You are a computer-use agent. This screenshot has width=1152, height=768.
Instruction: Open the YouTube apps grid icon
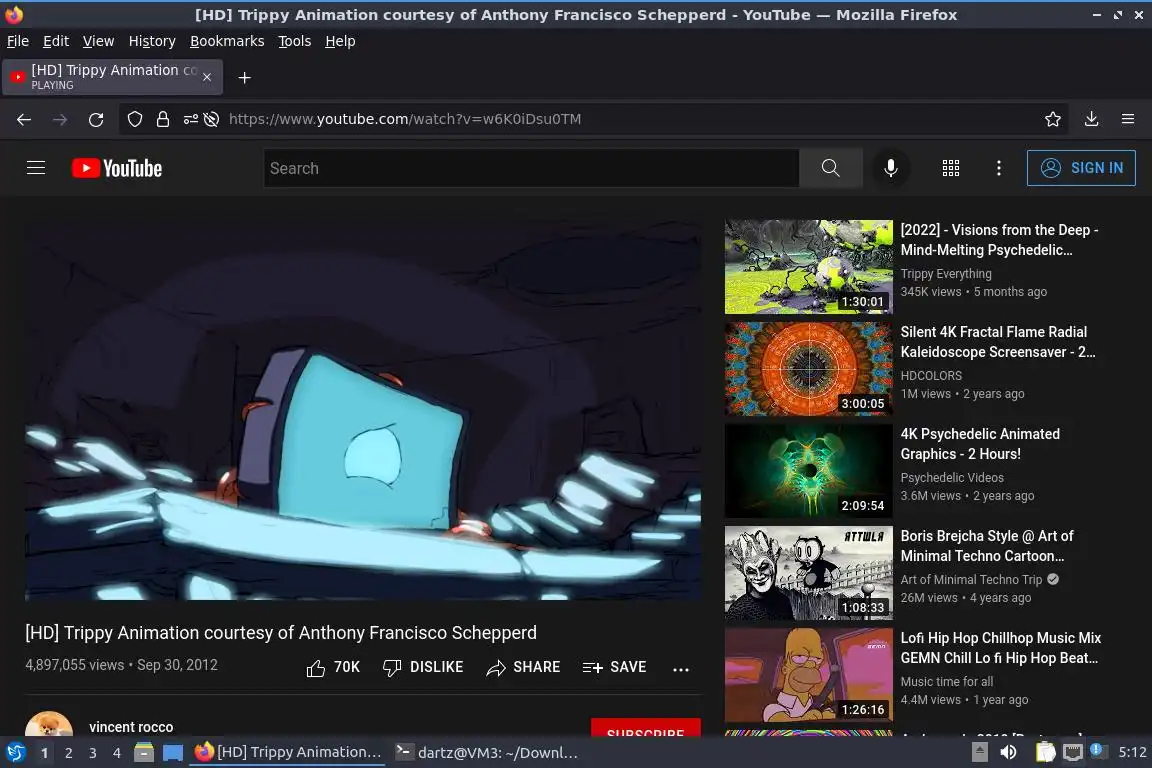[951, 168]
